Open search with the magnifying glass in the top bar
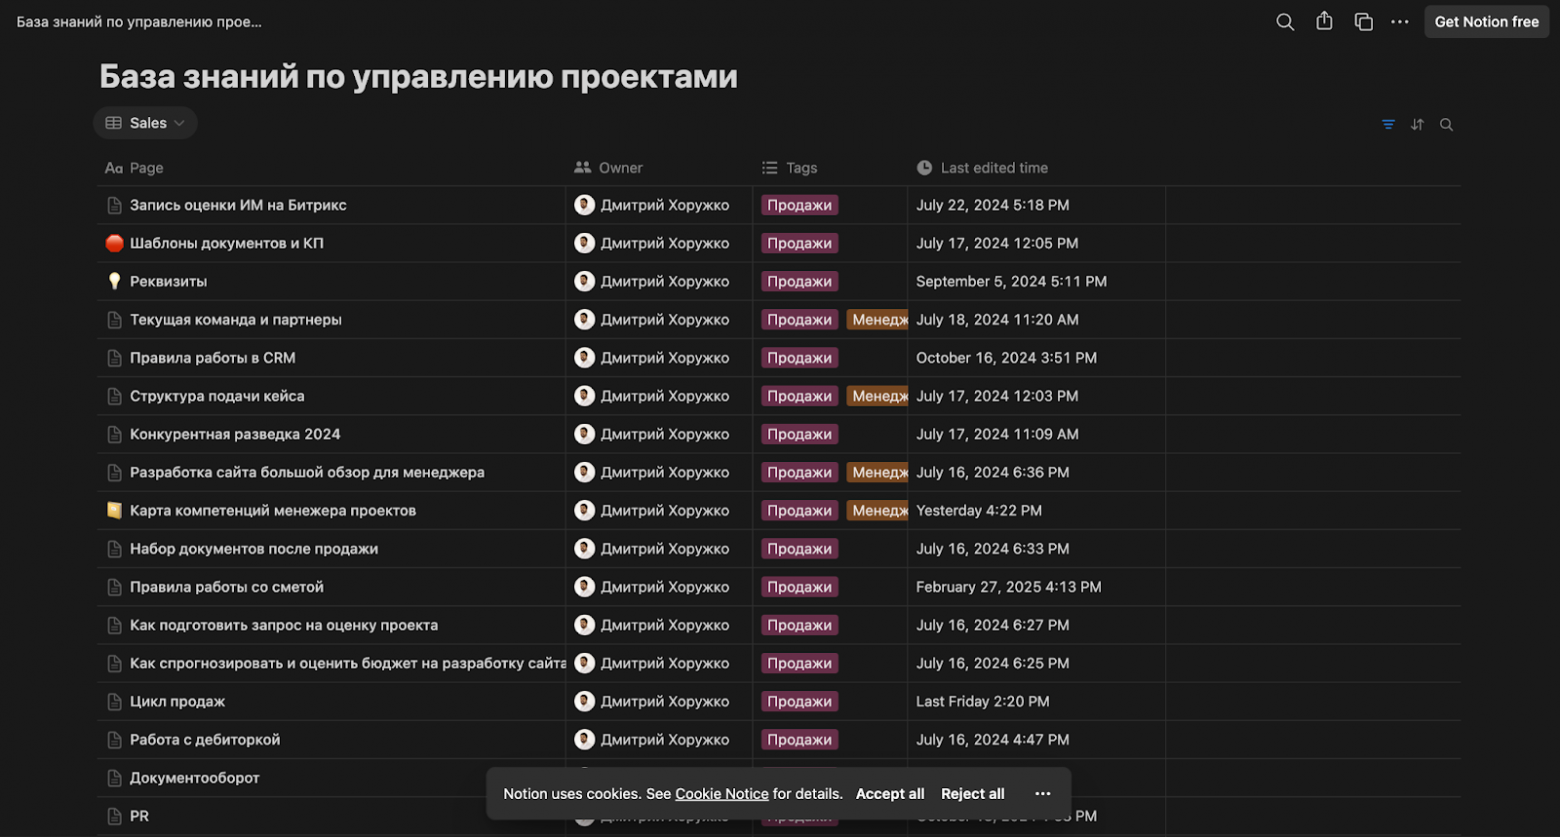Screen dimensions: 1560x837 tap(1285, 21)
